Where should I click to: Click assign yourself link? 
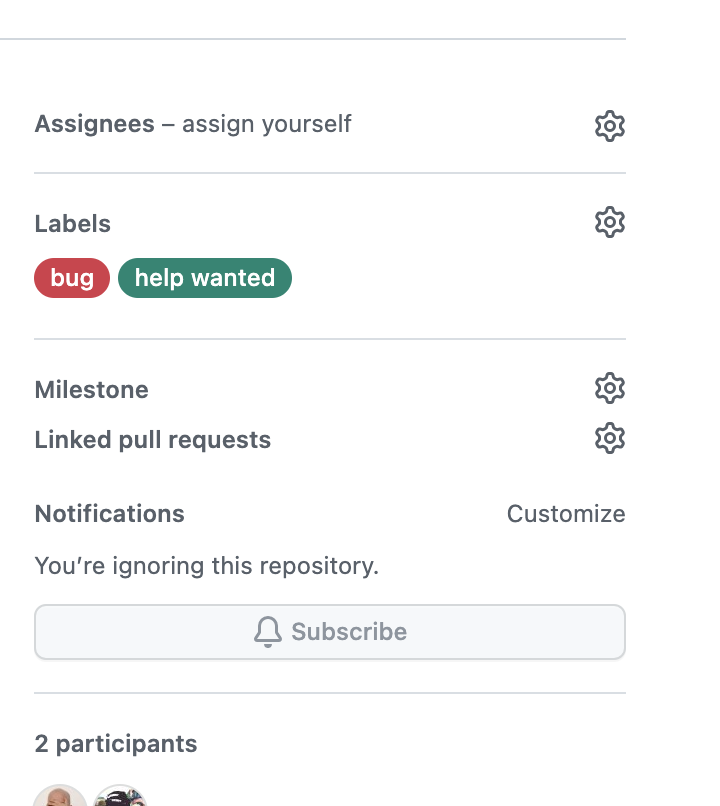coord(265,123)
